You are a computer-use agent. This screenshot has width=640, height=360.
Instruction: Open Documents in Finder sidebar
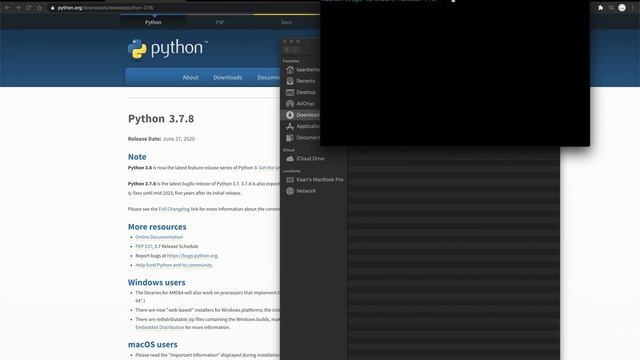[302, 138]
